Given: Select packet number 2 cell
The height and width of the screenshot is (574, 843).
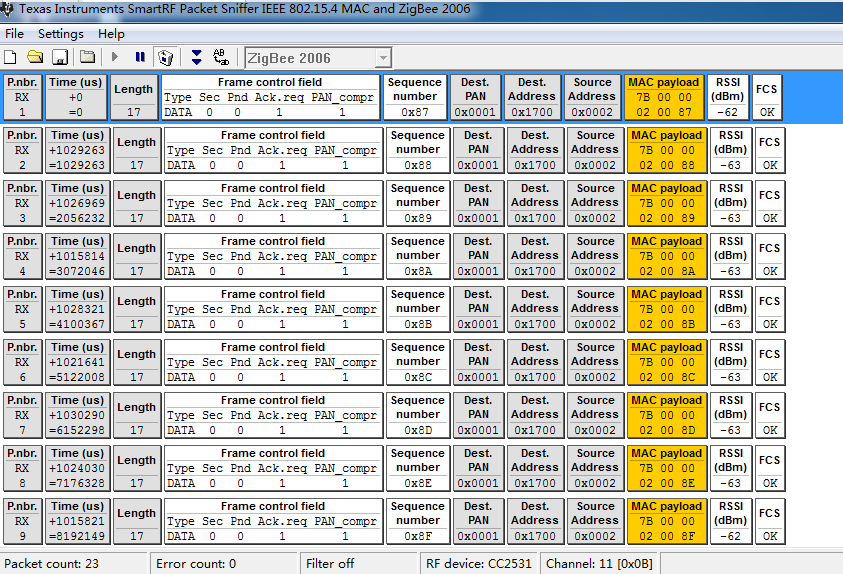Looking at the screenshot, I should coord(23,150).
